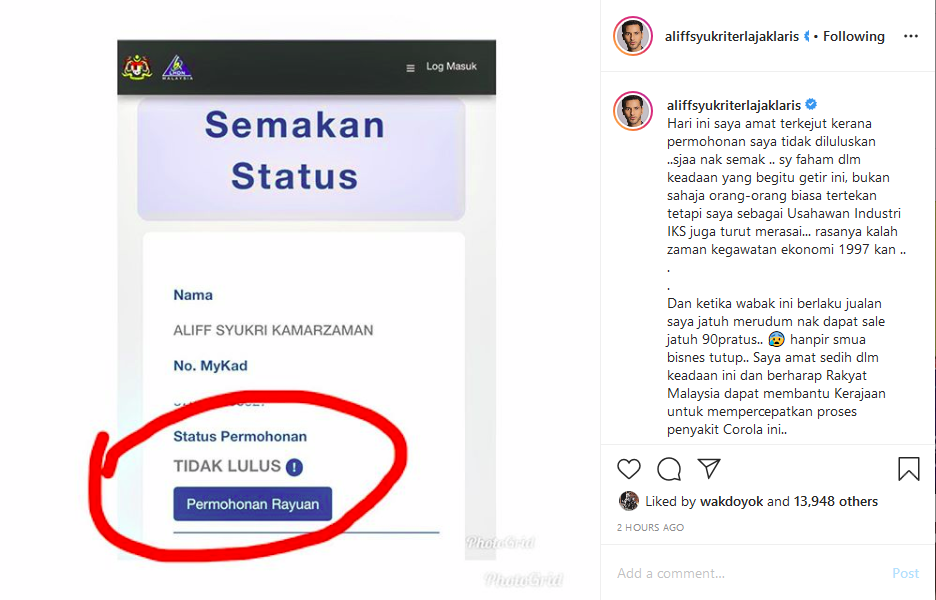Screen dimensions: 936x600
Task: Click the LHDN Malaysia logo
Action: tap(177, 67)
